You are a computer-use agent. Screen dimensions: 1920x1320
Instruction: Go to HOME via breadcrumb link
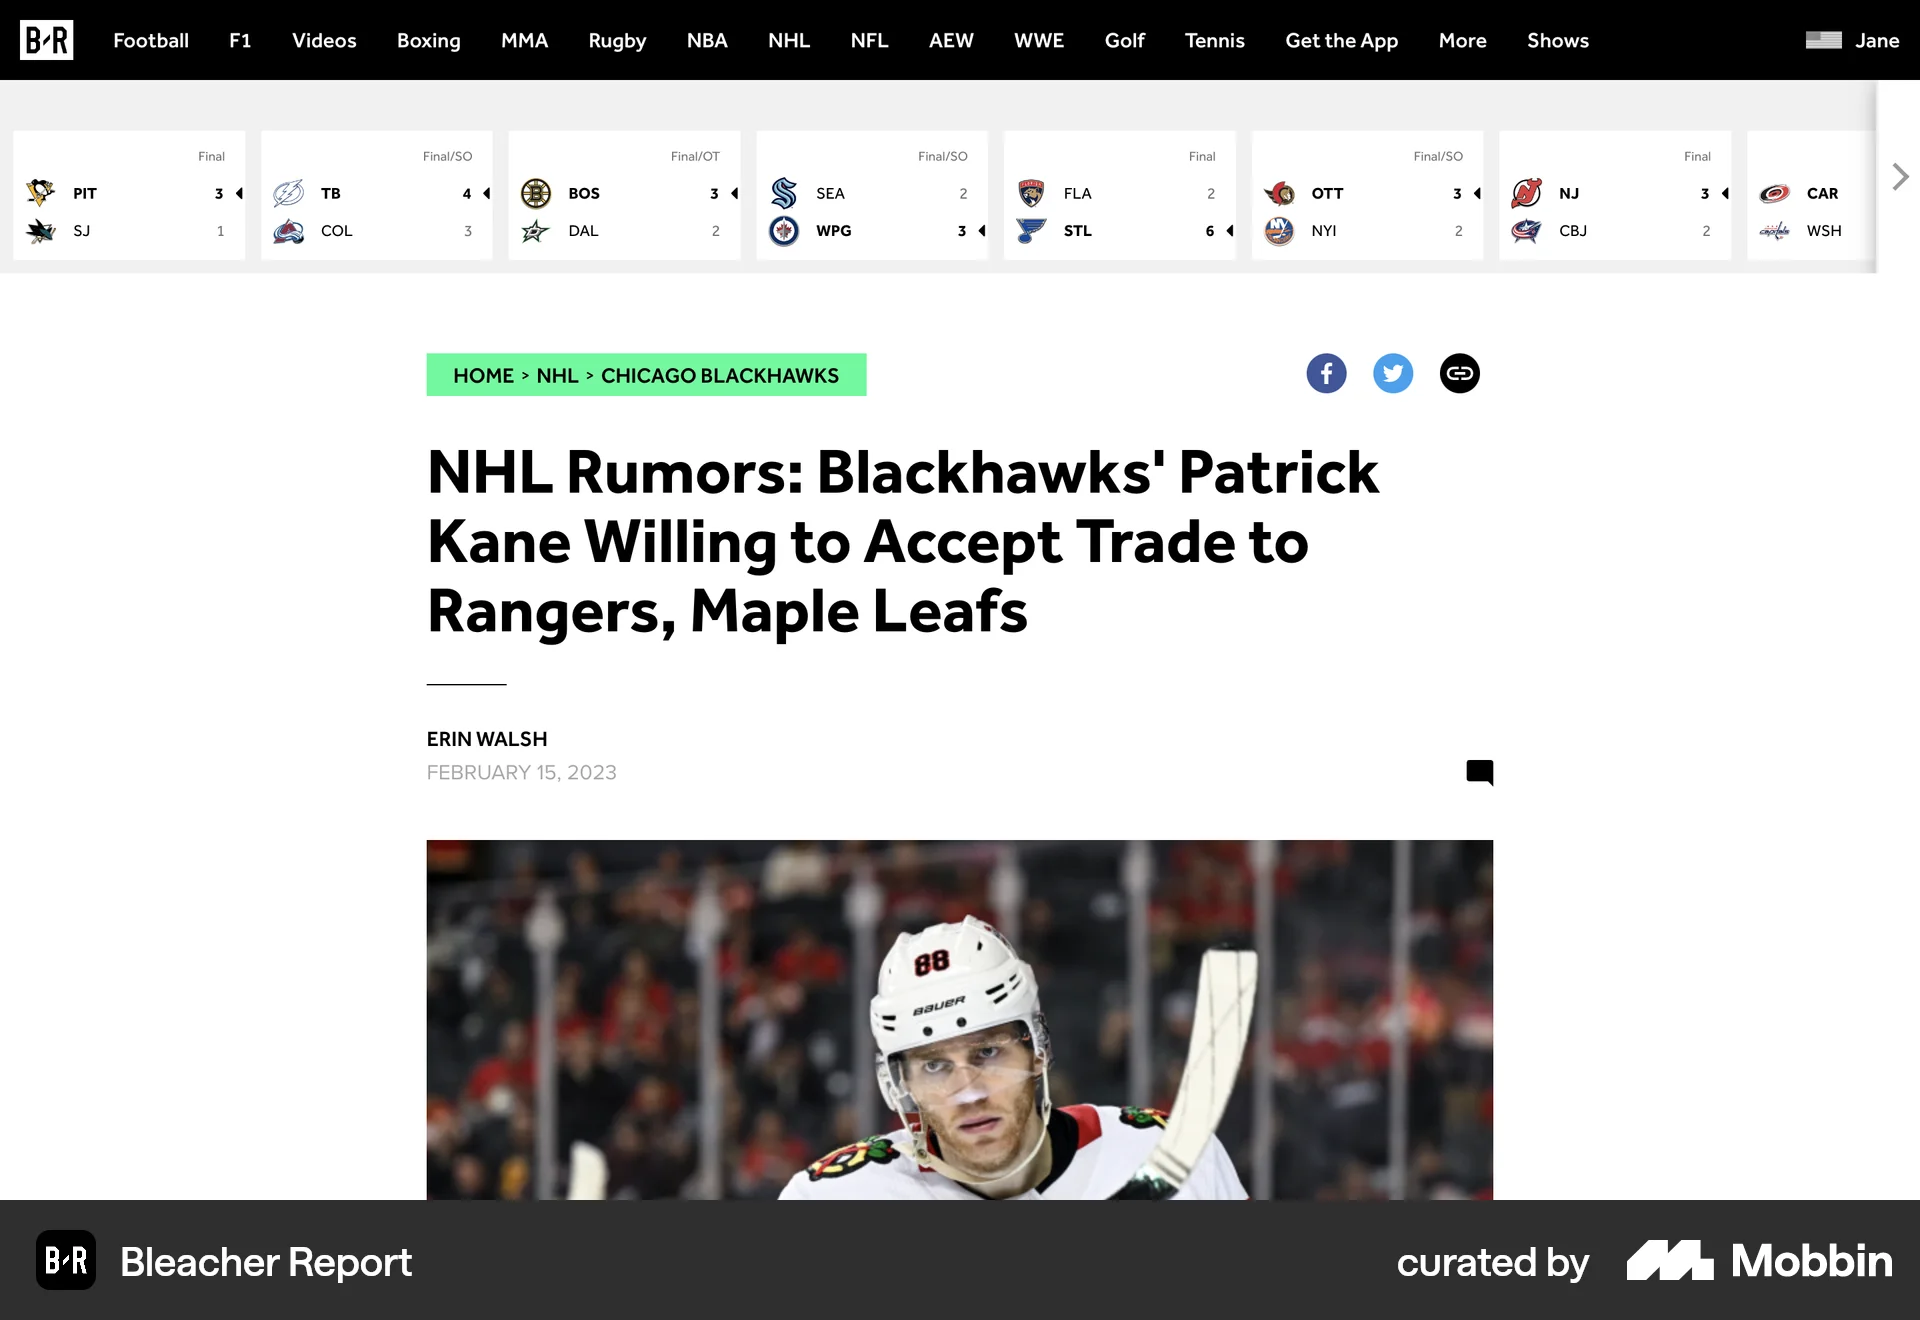click(x=484, y=375)
